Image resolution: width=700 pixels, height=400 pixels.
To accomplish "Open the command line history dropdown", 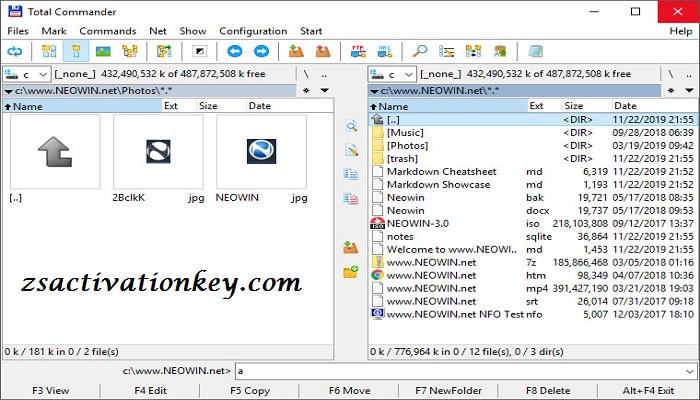I will coord(690,371).
